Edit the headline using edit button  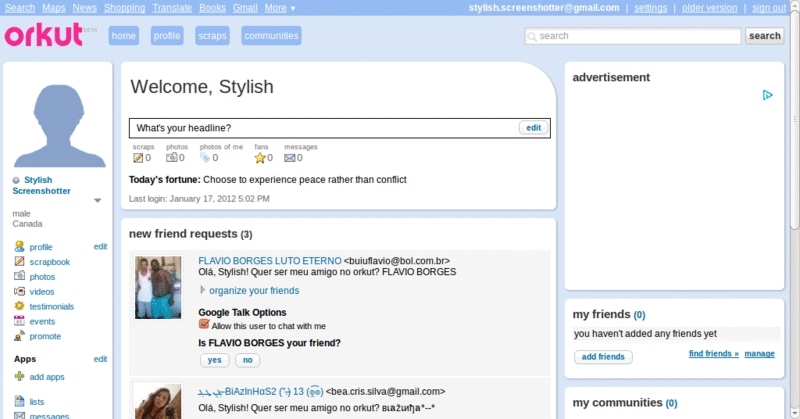[x=534, y=128]
